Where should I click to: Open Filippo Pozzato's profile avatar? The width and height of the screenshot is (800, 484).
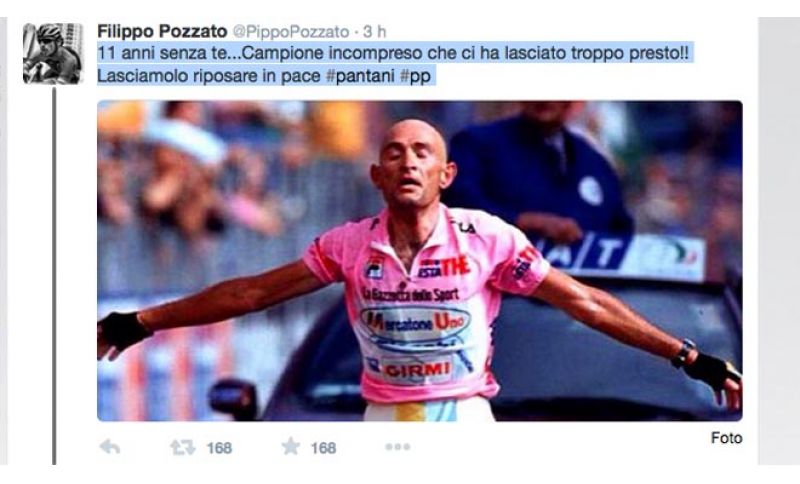(53, 54)
